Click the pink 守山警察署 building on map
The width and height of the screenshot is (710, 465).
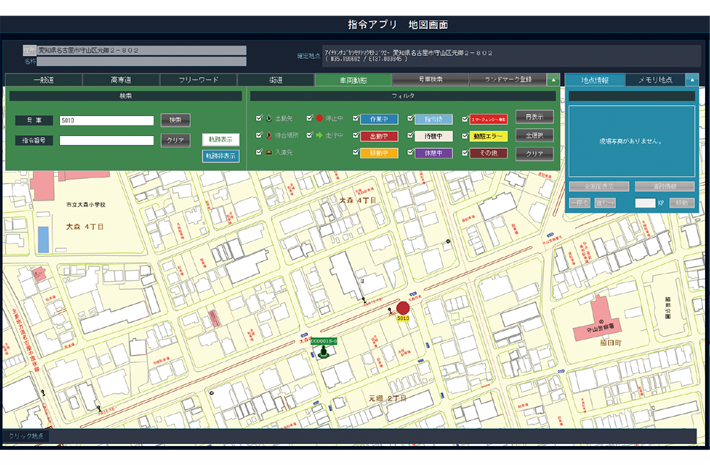click(601, 322)
